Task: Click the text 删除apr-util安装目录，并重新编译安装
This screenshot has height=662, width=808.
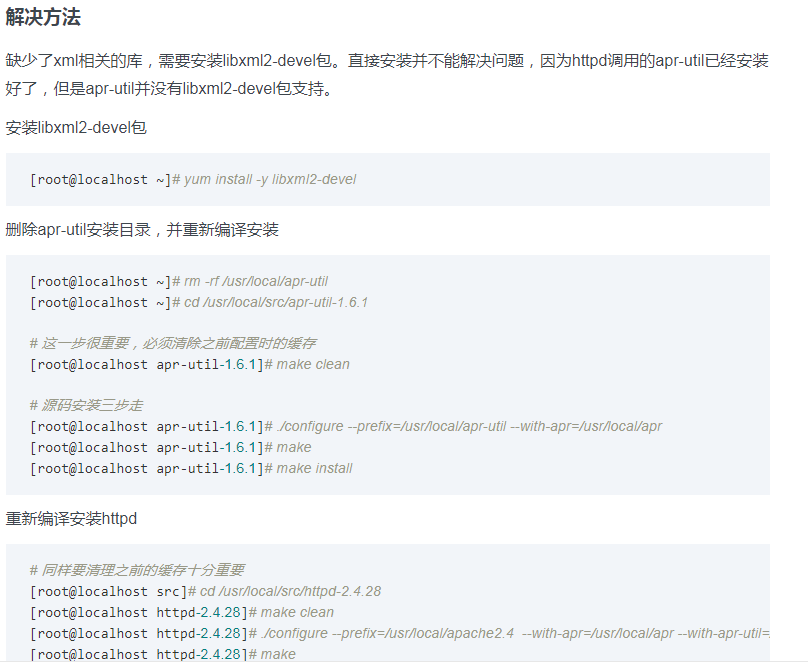Action: [142, 229]
